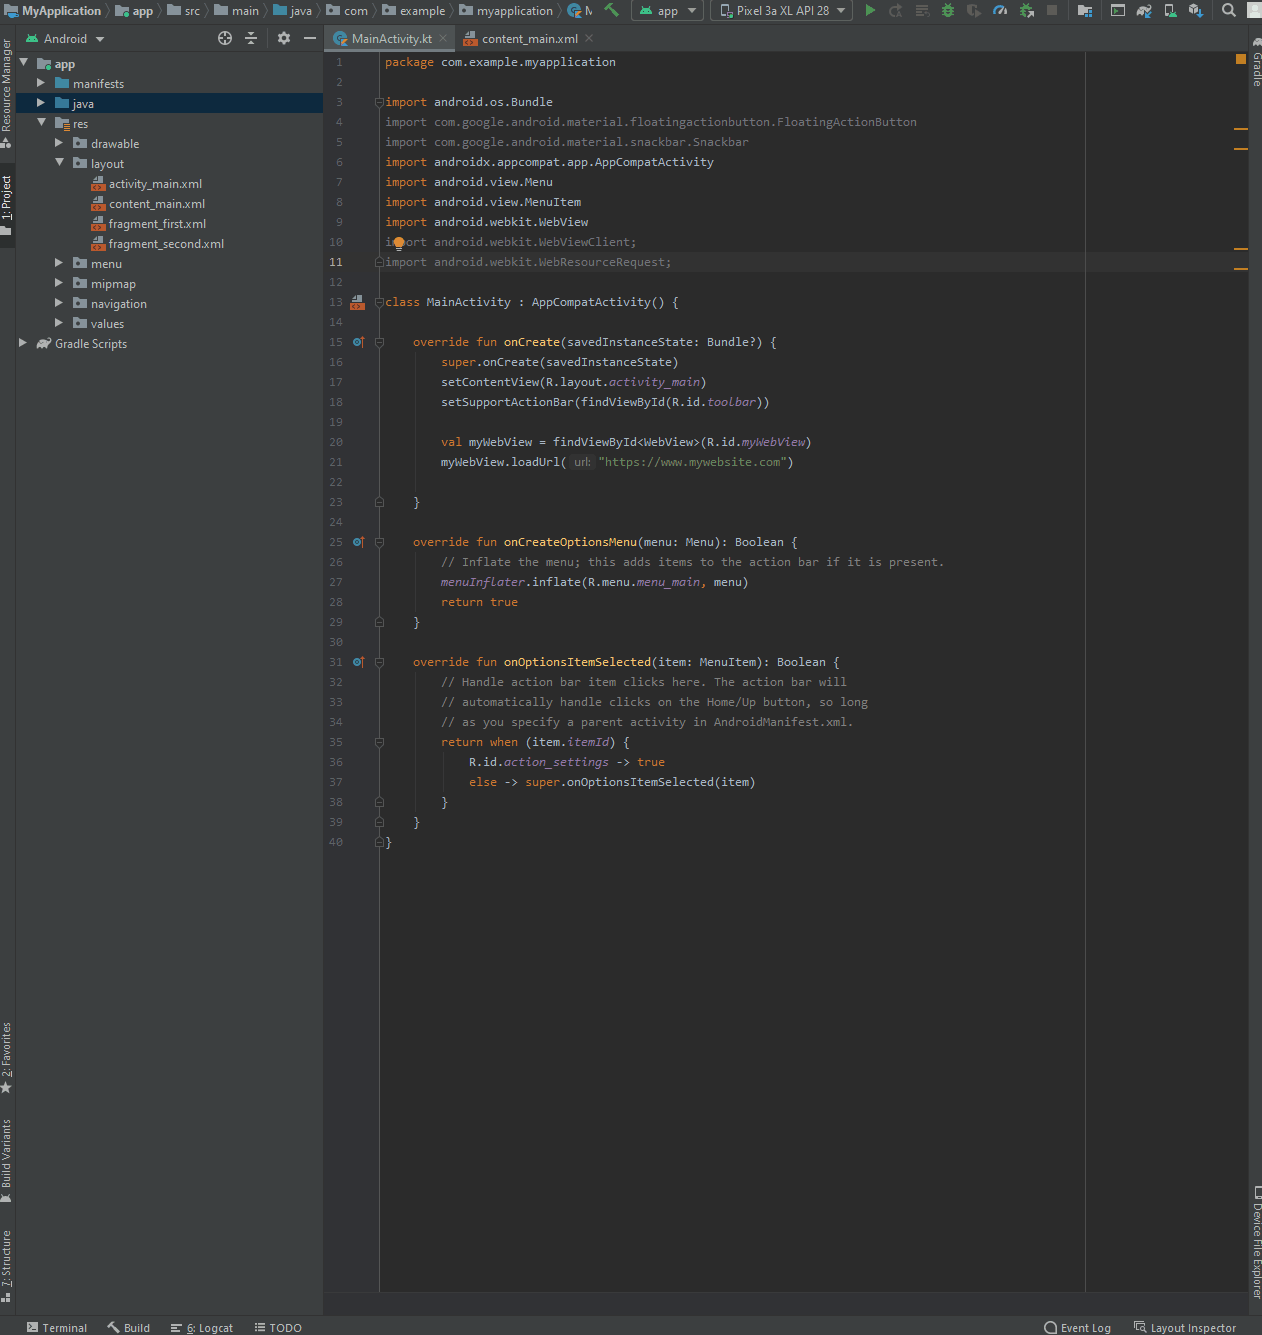Image resolution: width=1262 pixels, height=1335 pixels.
Task: Open the Layout Inspector
Action: click(1185, 1327)
